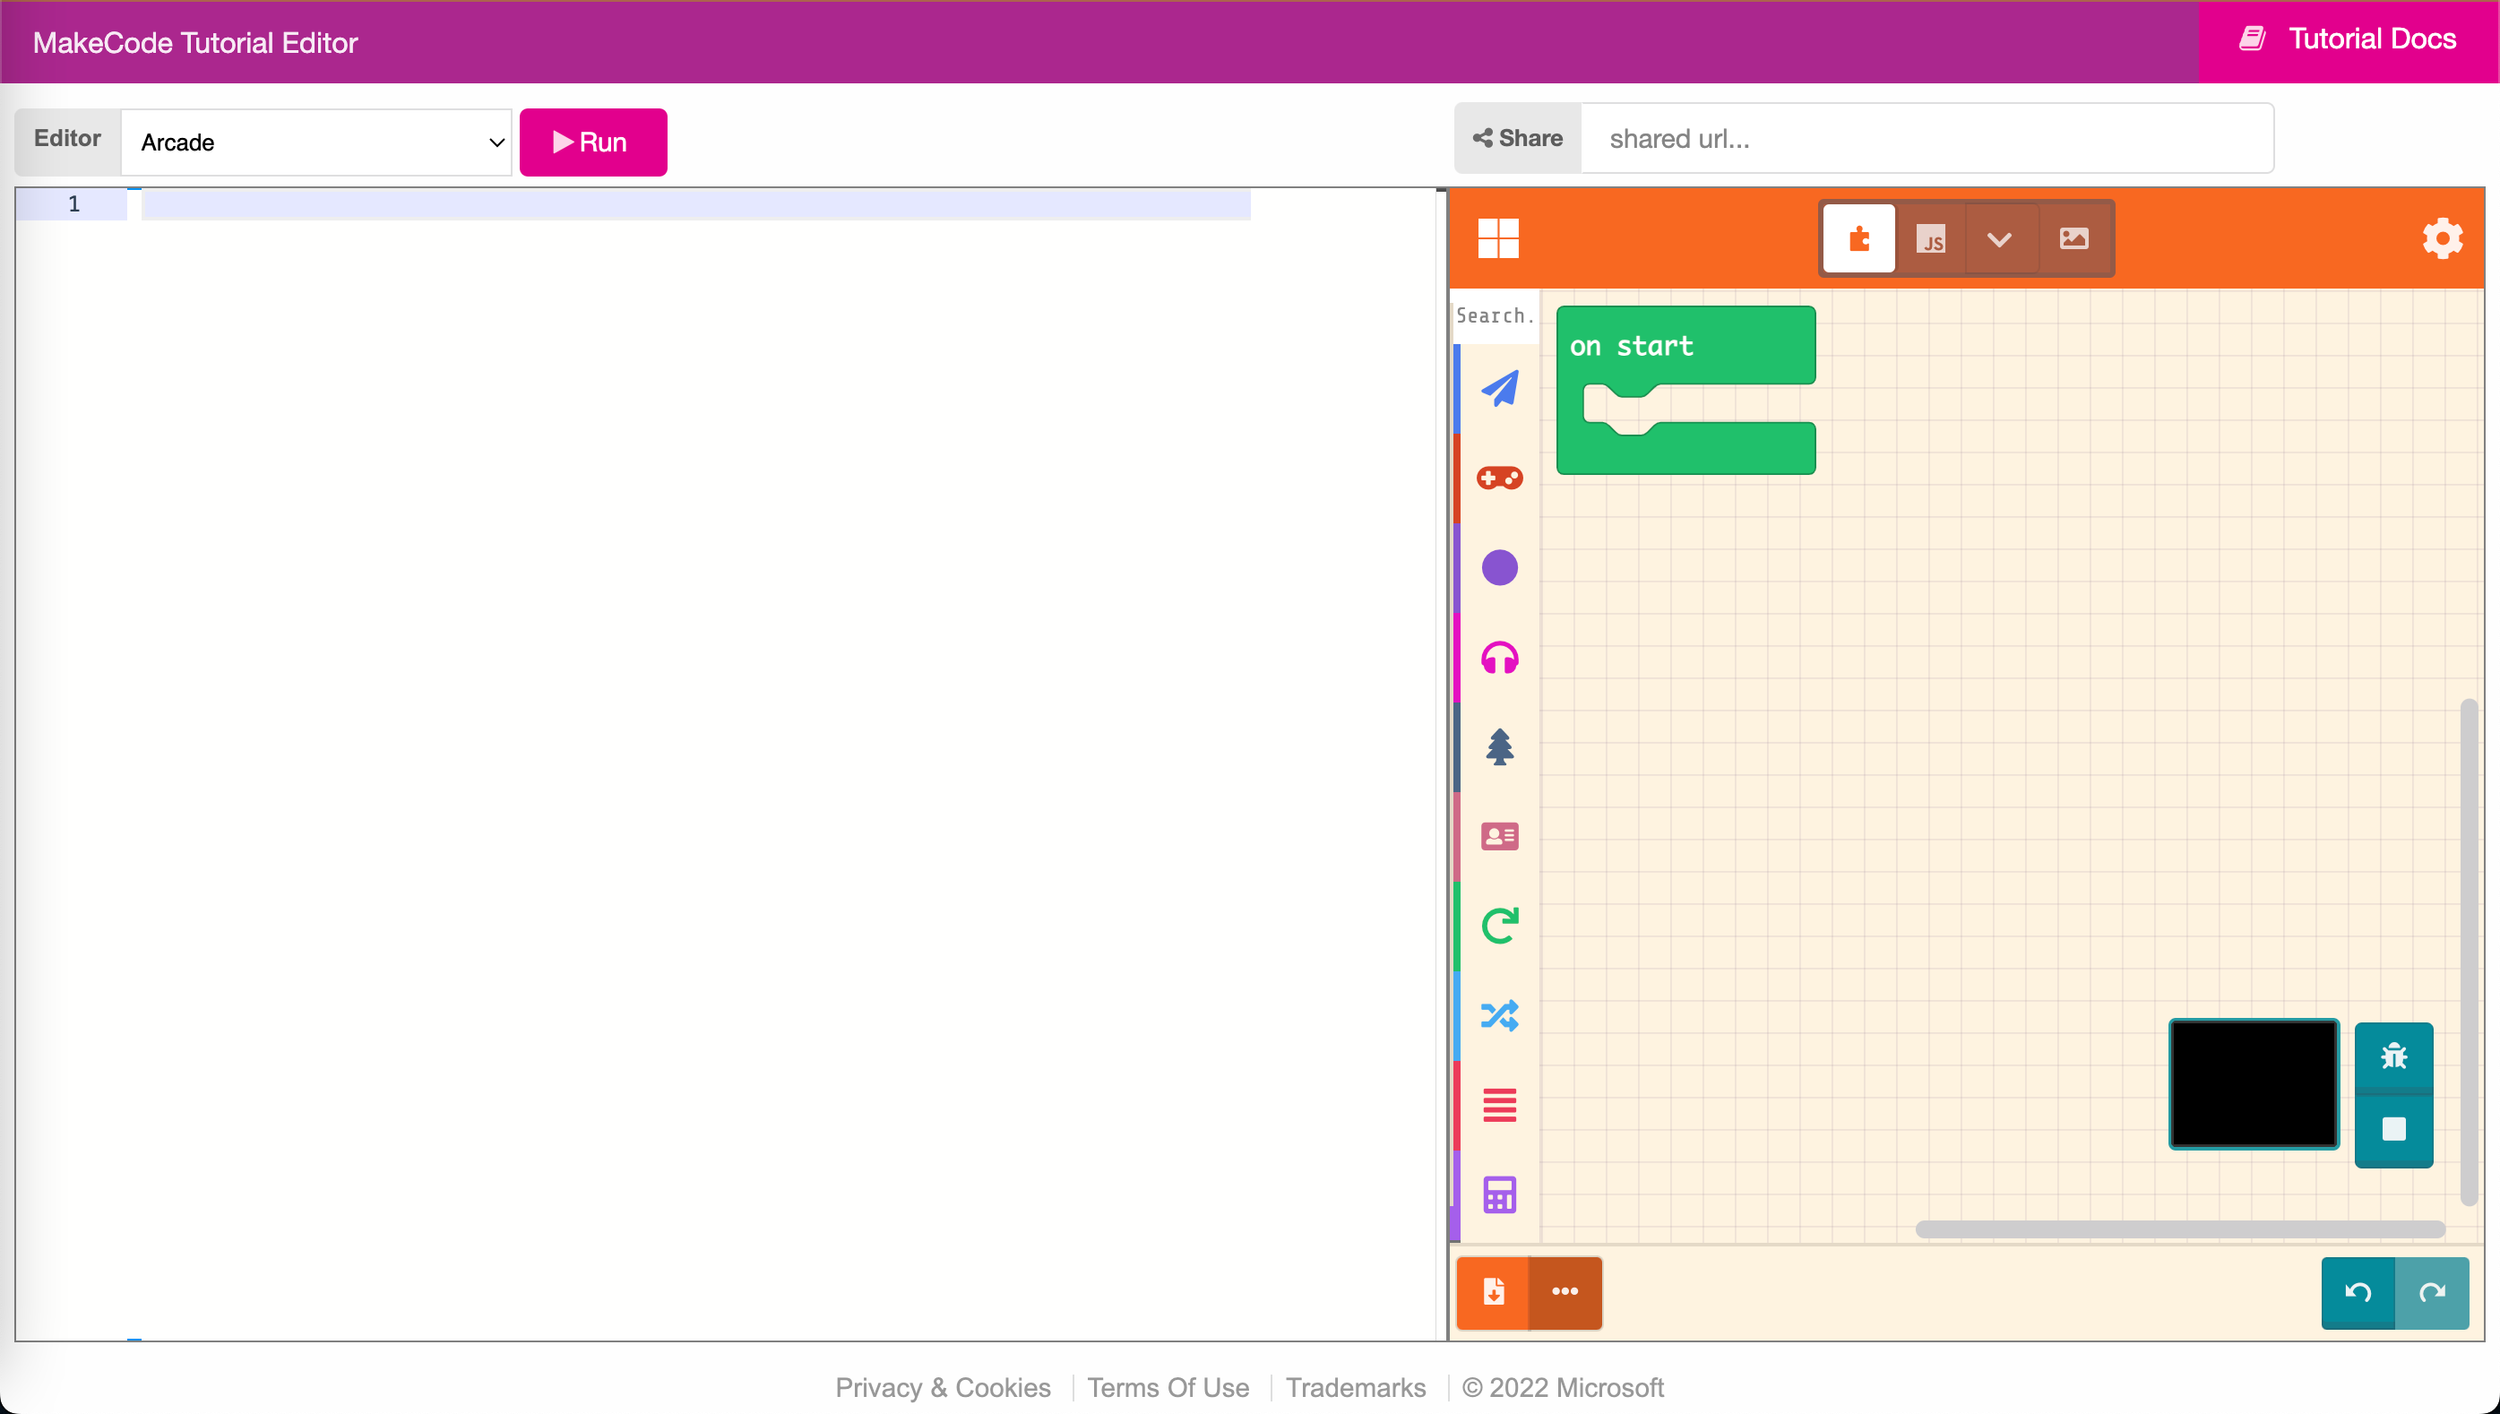Open the assets image tab
Screen dimensions: 2500x1414
point(2074,239)
